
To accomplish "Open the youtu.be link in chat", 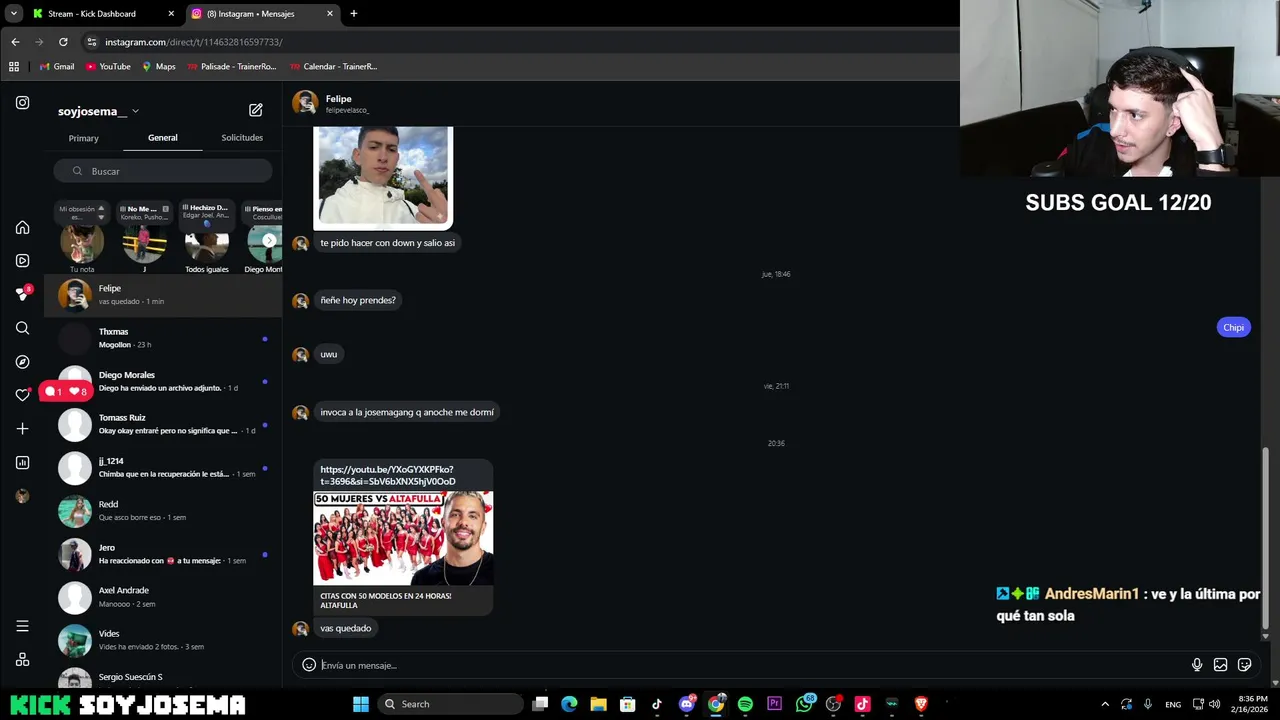I will [x=388, y=475].
